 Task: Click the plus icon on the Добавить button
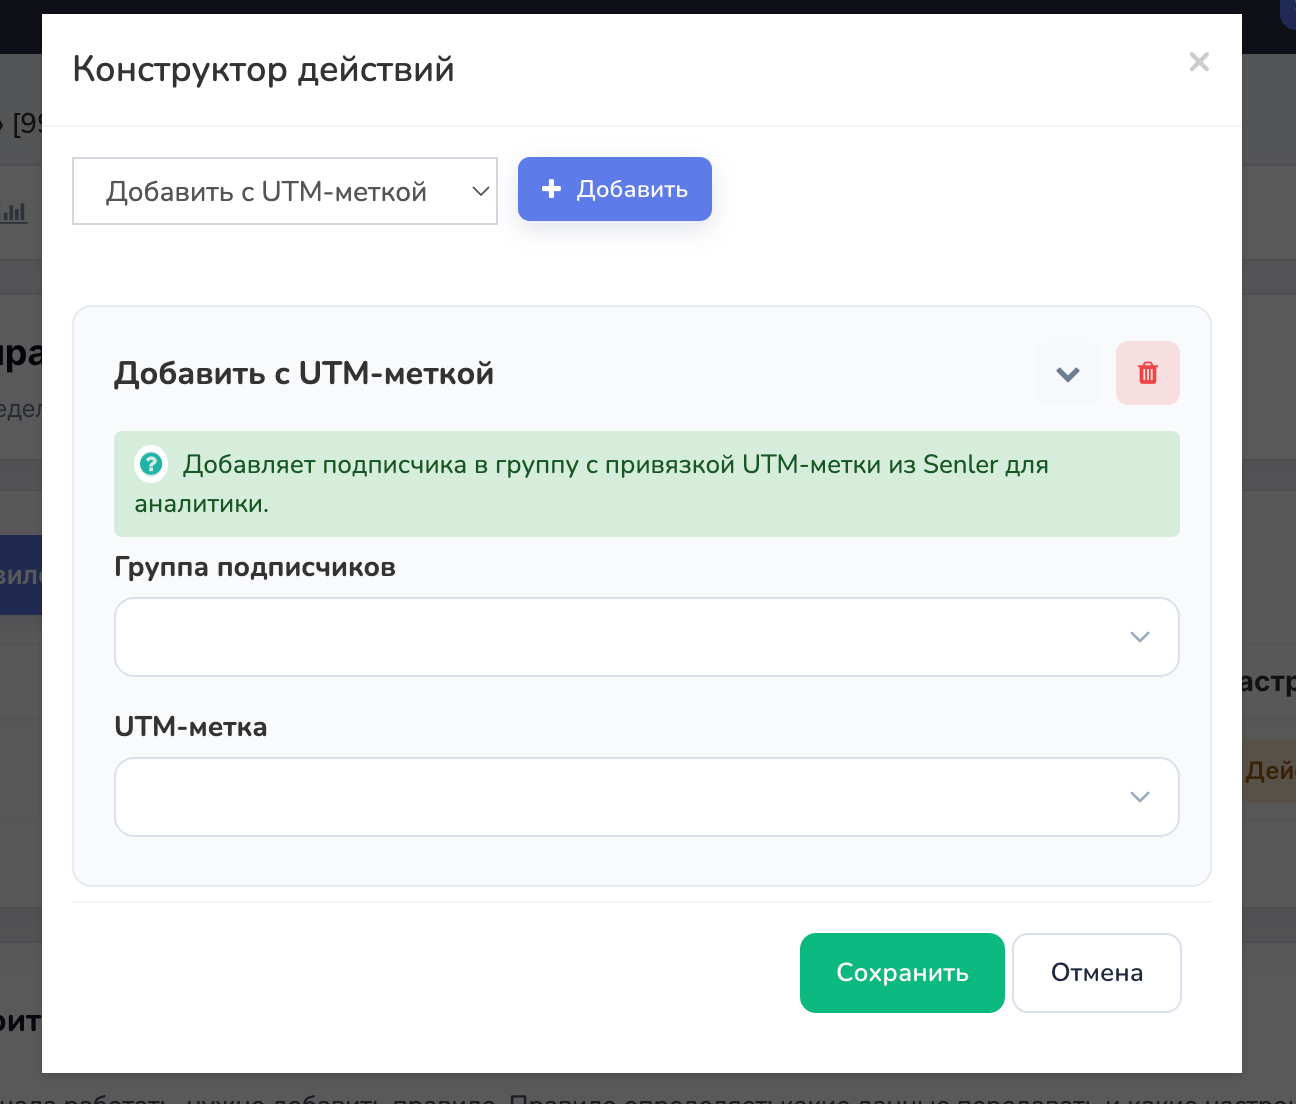(x=551, y=189)
